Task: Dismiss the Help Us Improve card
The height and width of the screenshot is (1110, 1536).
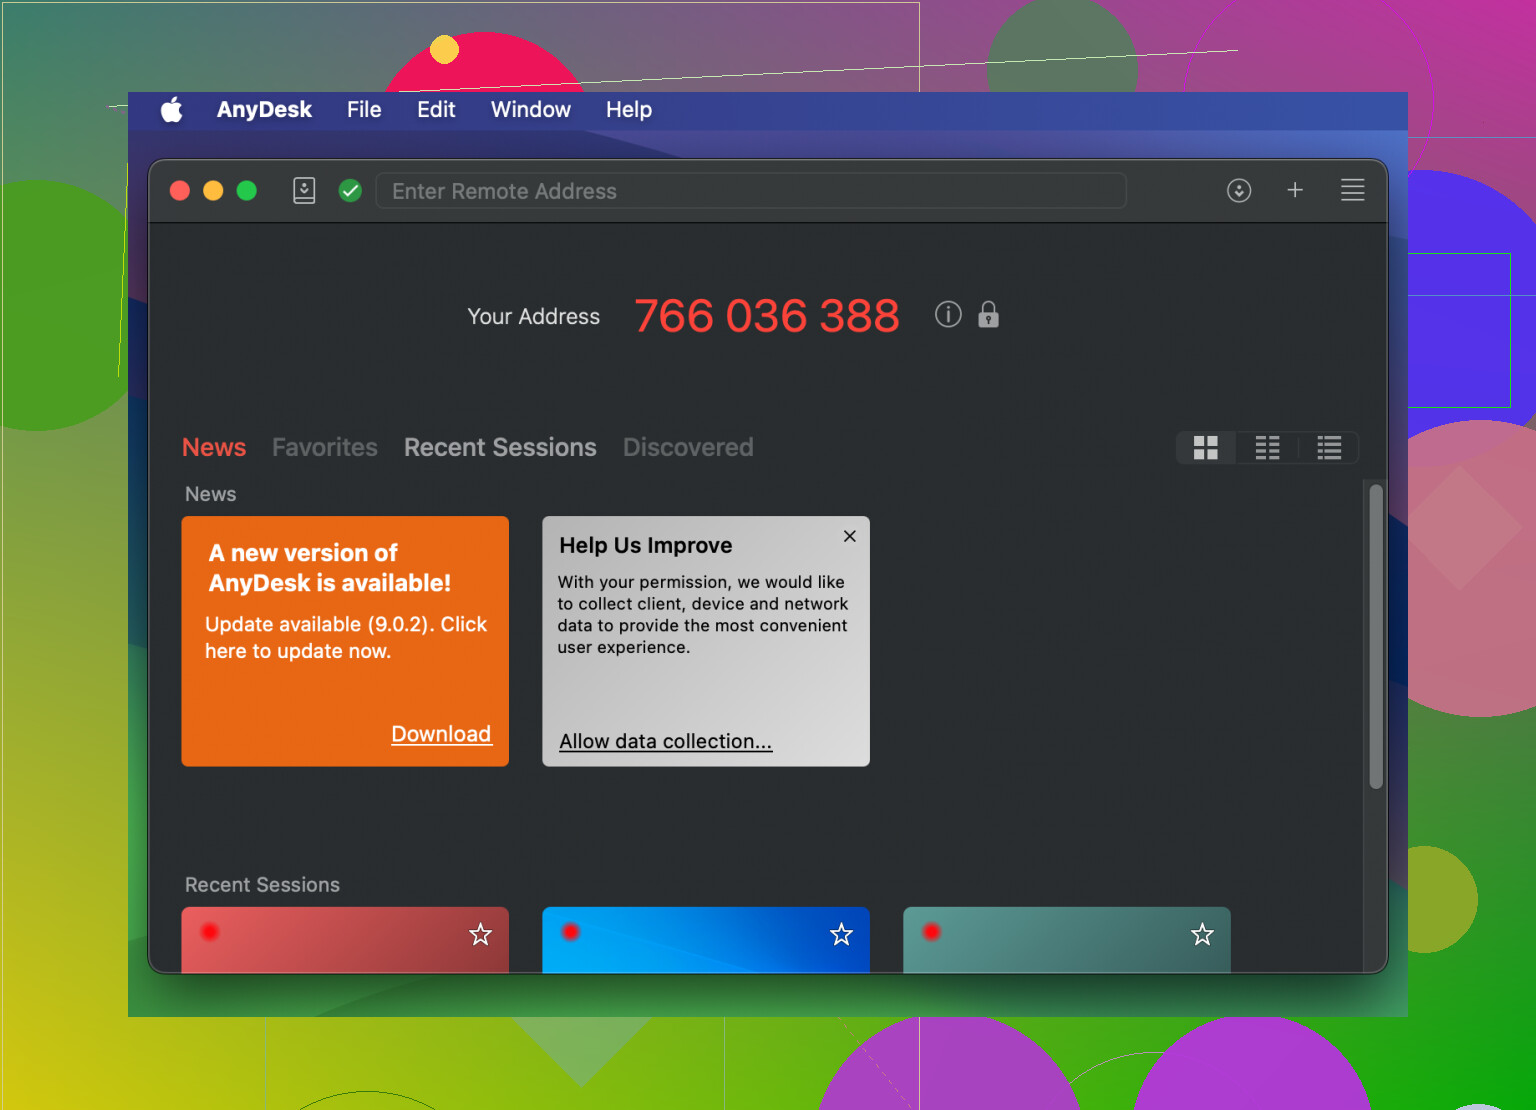Action: tap(850, 536)
